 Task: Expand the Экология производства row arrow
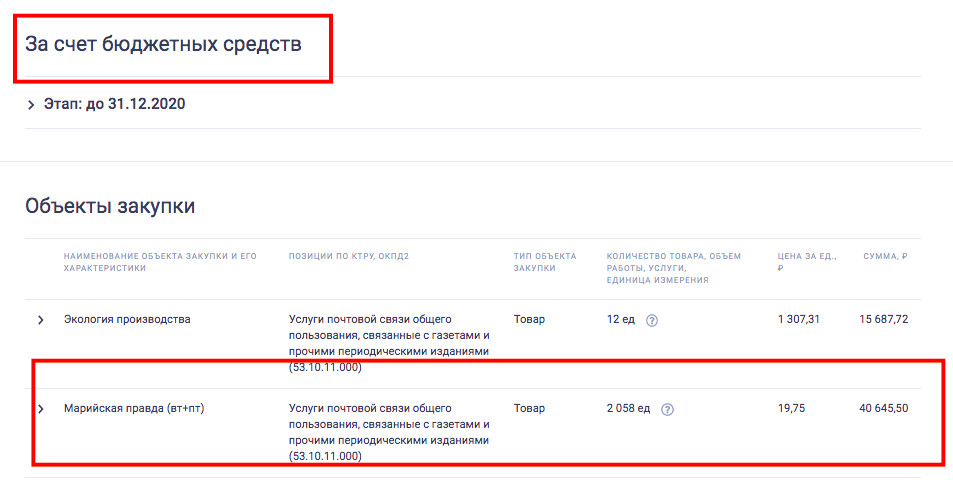coord(41,320)
